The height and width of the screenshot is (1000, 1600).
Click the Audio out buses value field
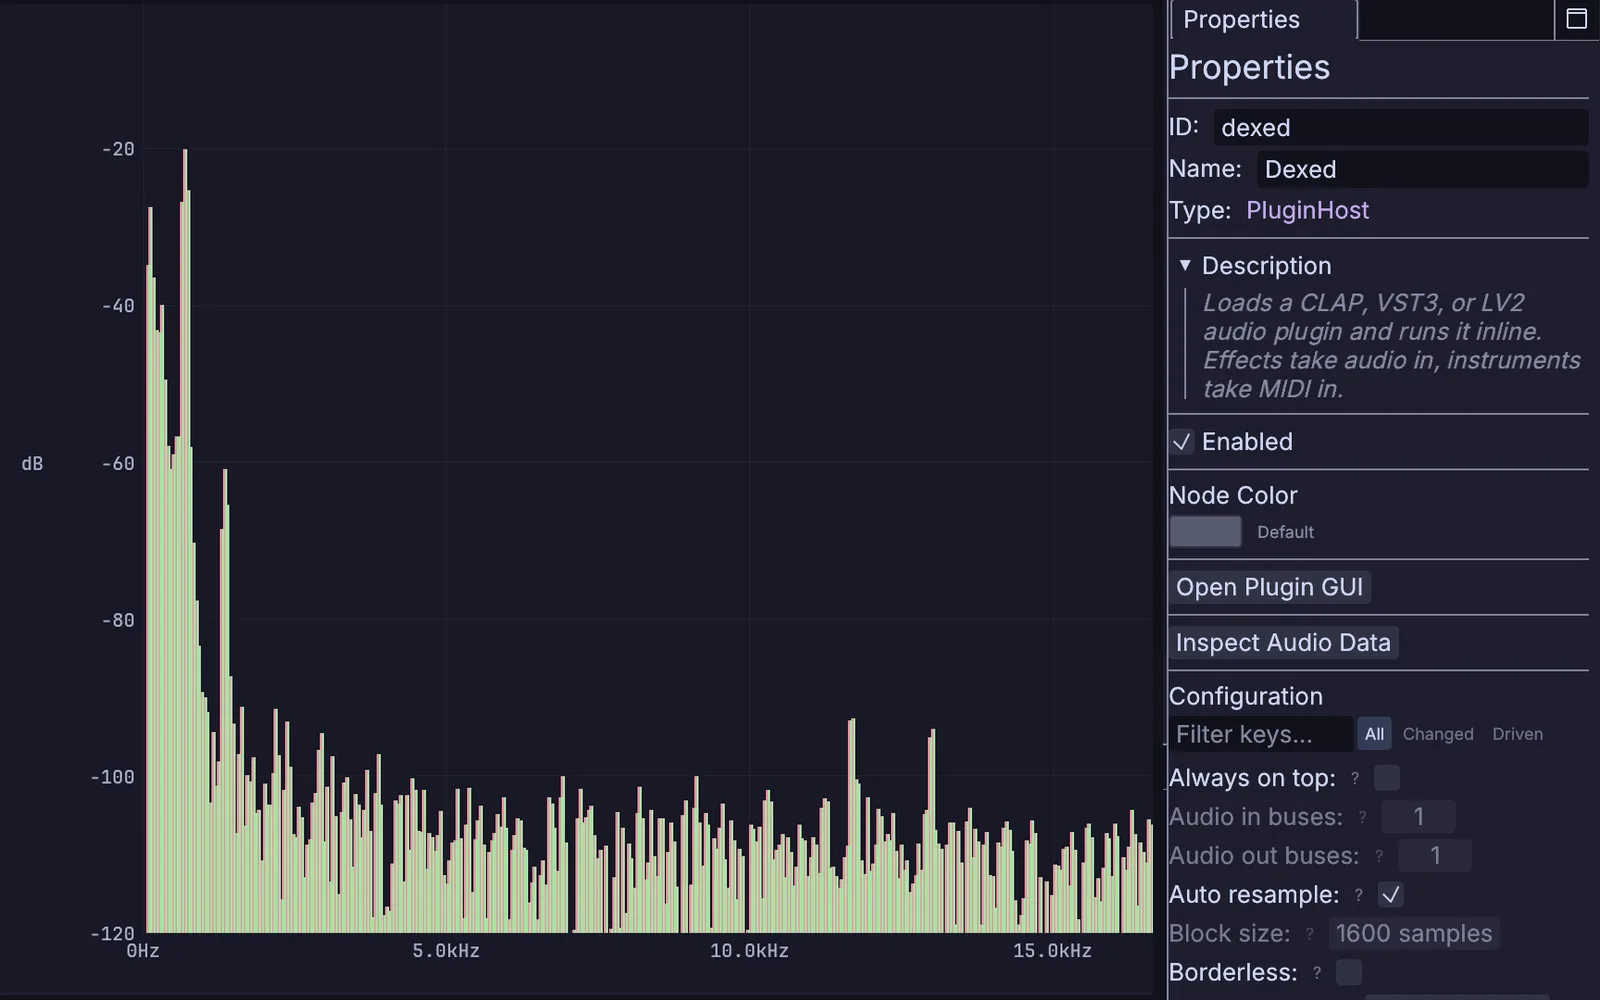pos(1435,856)
